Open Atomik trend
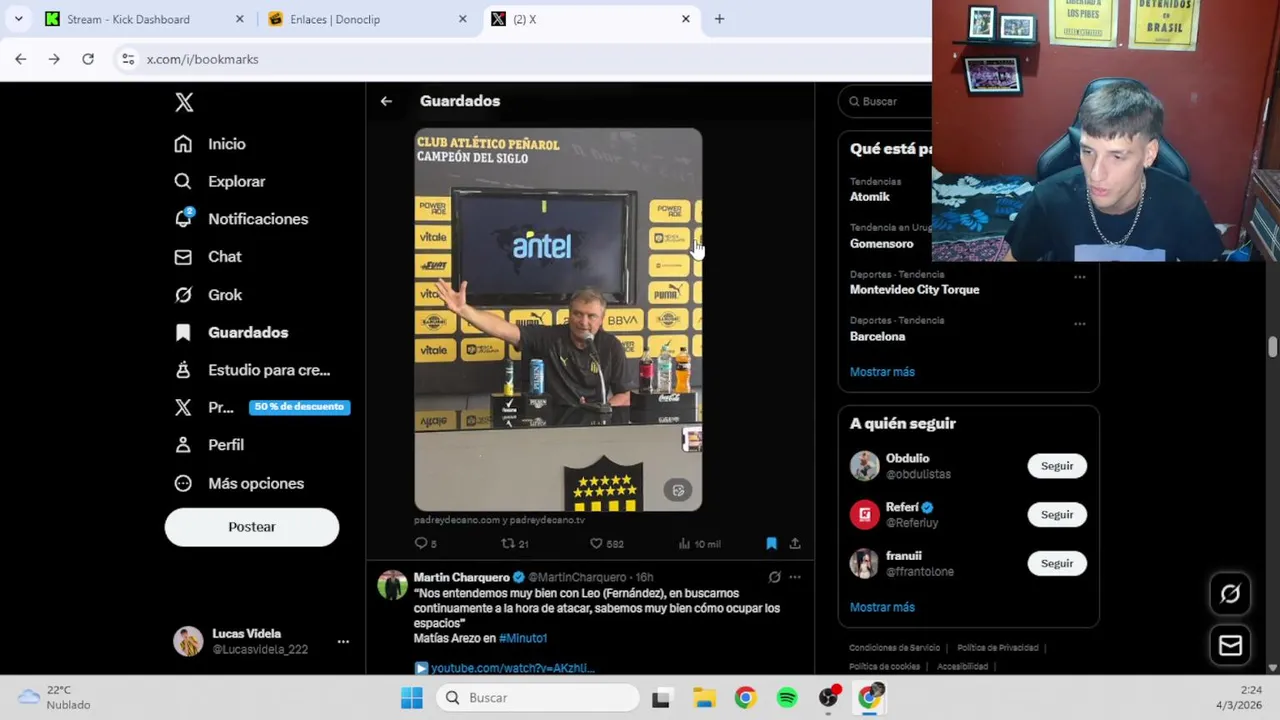1280x720 pixels. point(869,197)
